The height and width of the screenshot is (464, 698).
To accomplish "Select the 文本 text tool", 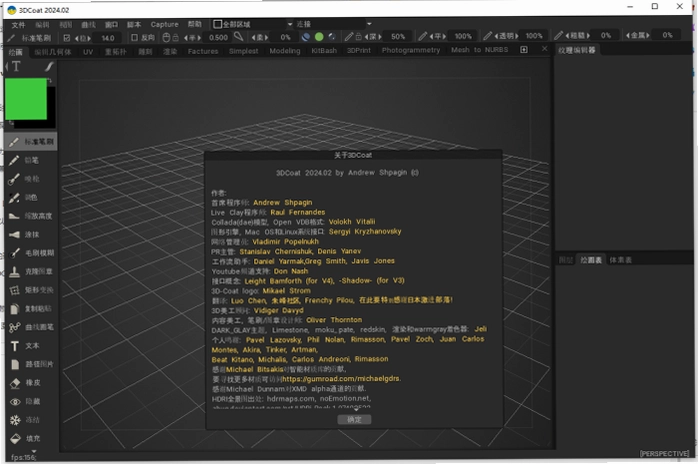I will 31,346.
